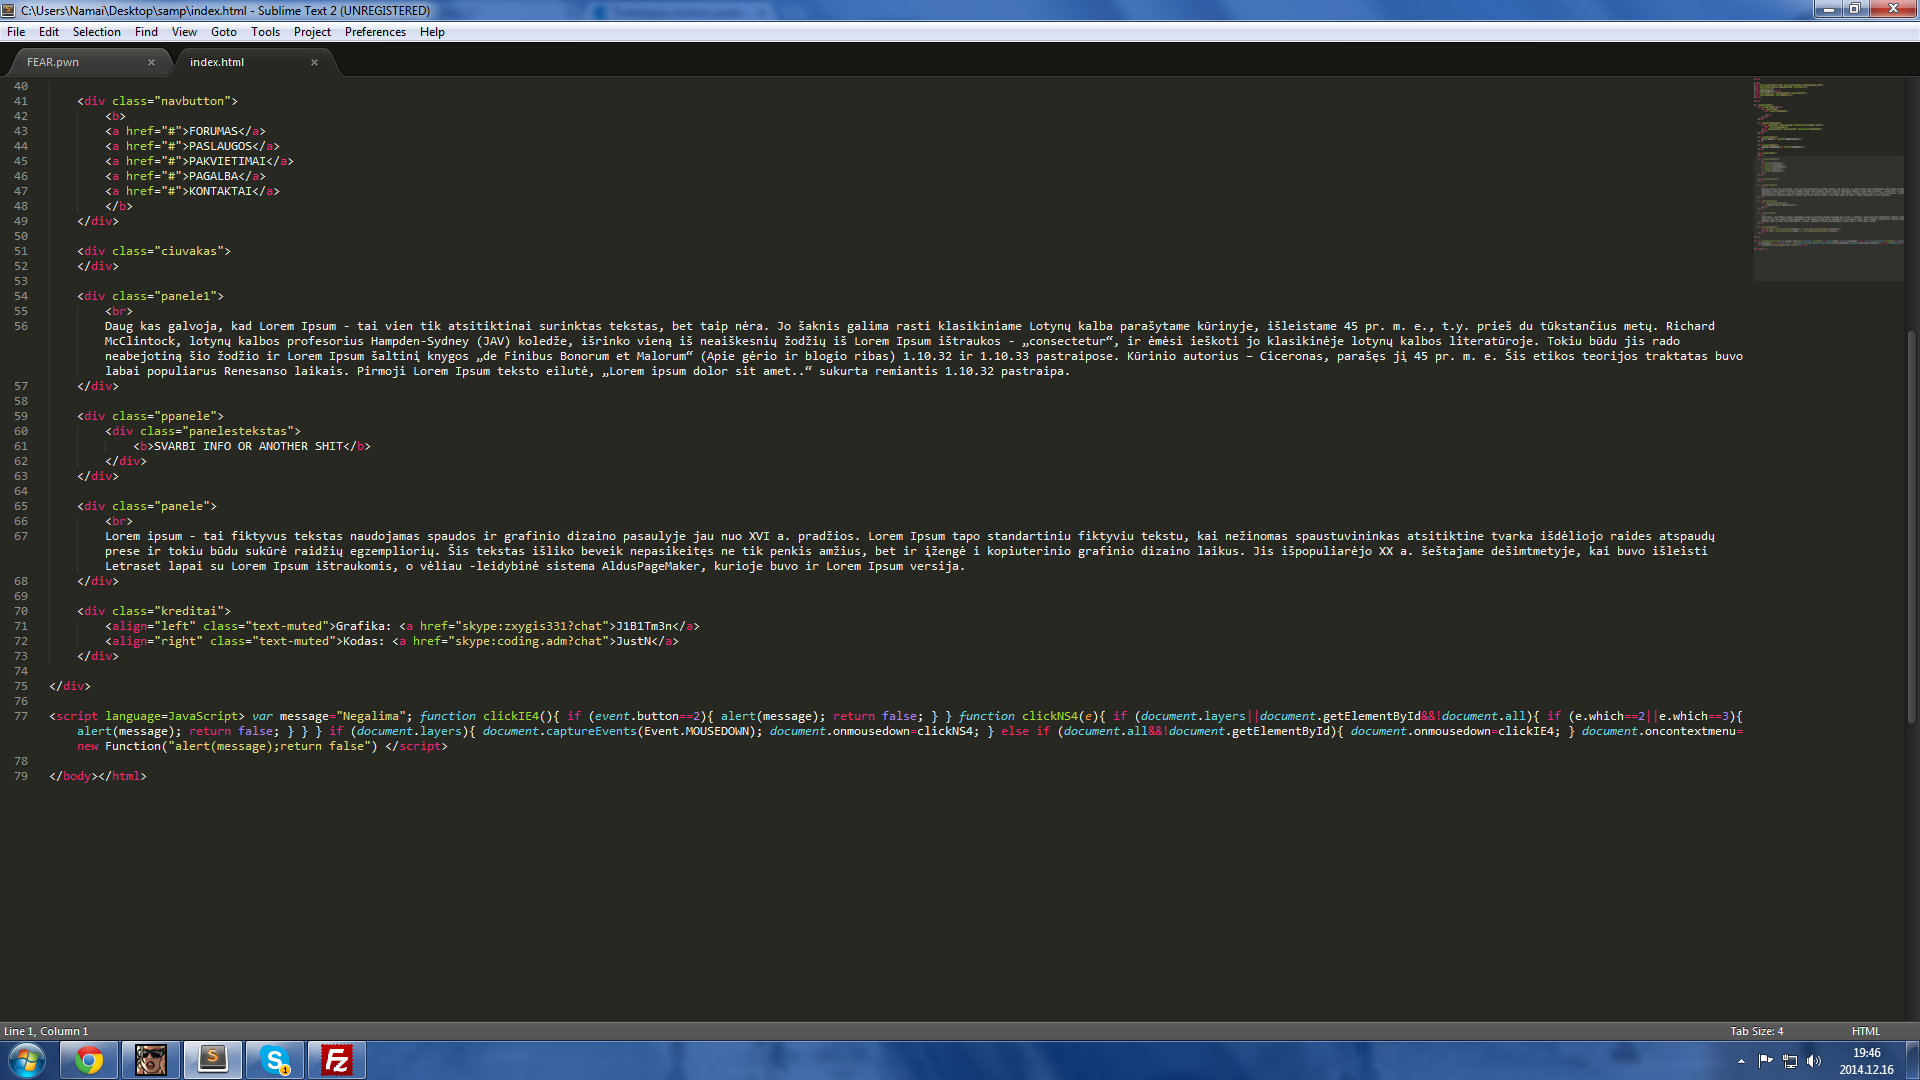Click the class="panelestekstas" div line
The image size is (1920, 1080).
(x=203, y=431)
